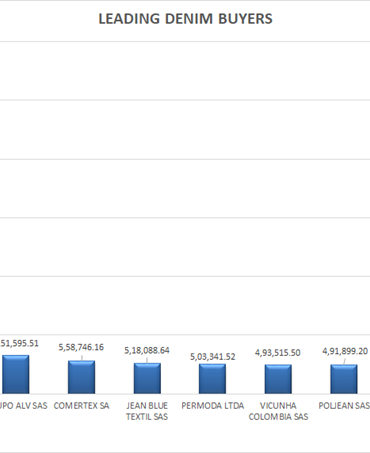Screen dimensions: 370x453
Task: Click the VICUNHA COLOMBIA SAS bar
Action: click(278, 379)
